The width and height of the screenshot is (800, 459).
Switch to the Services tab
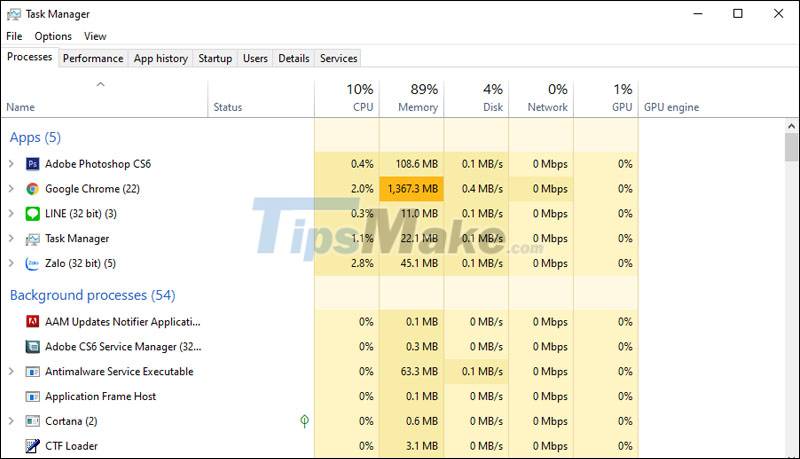[338, 58]
